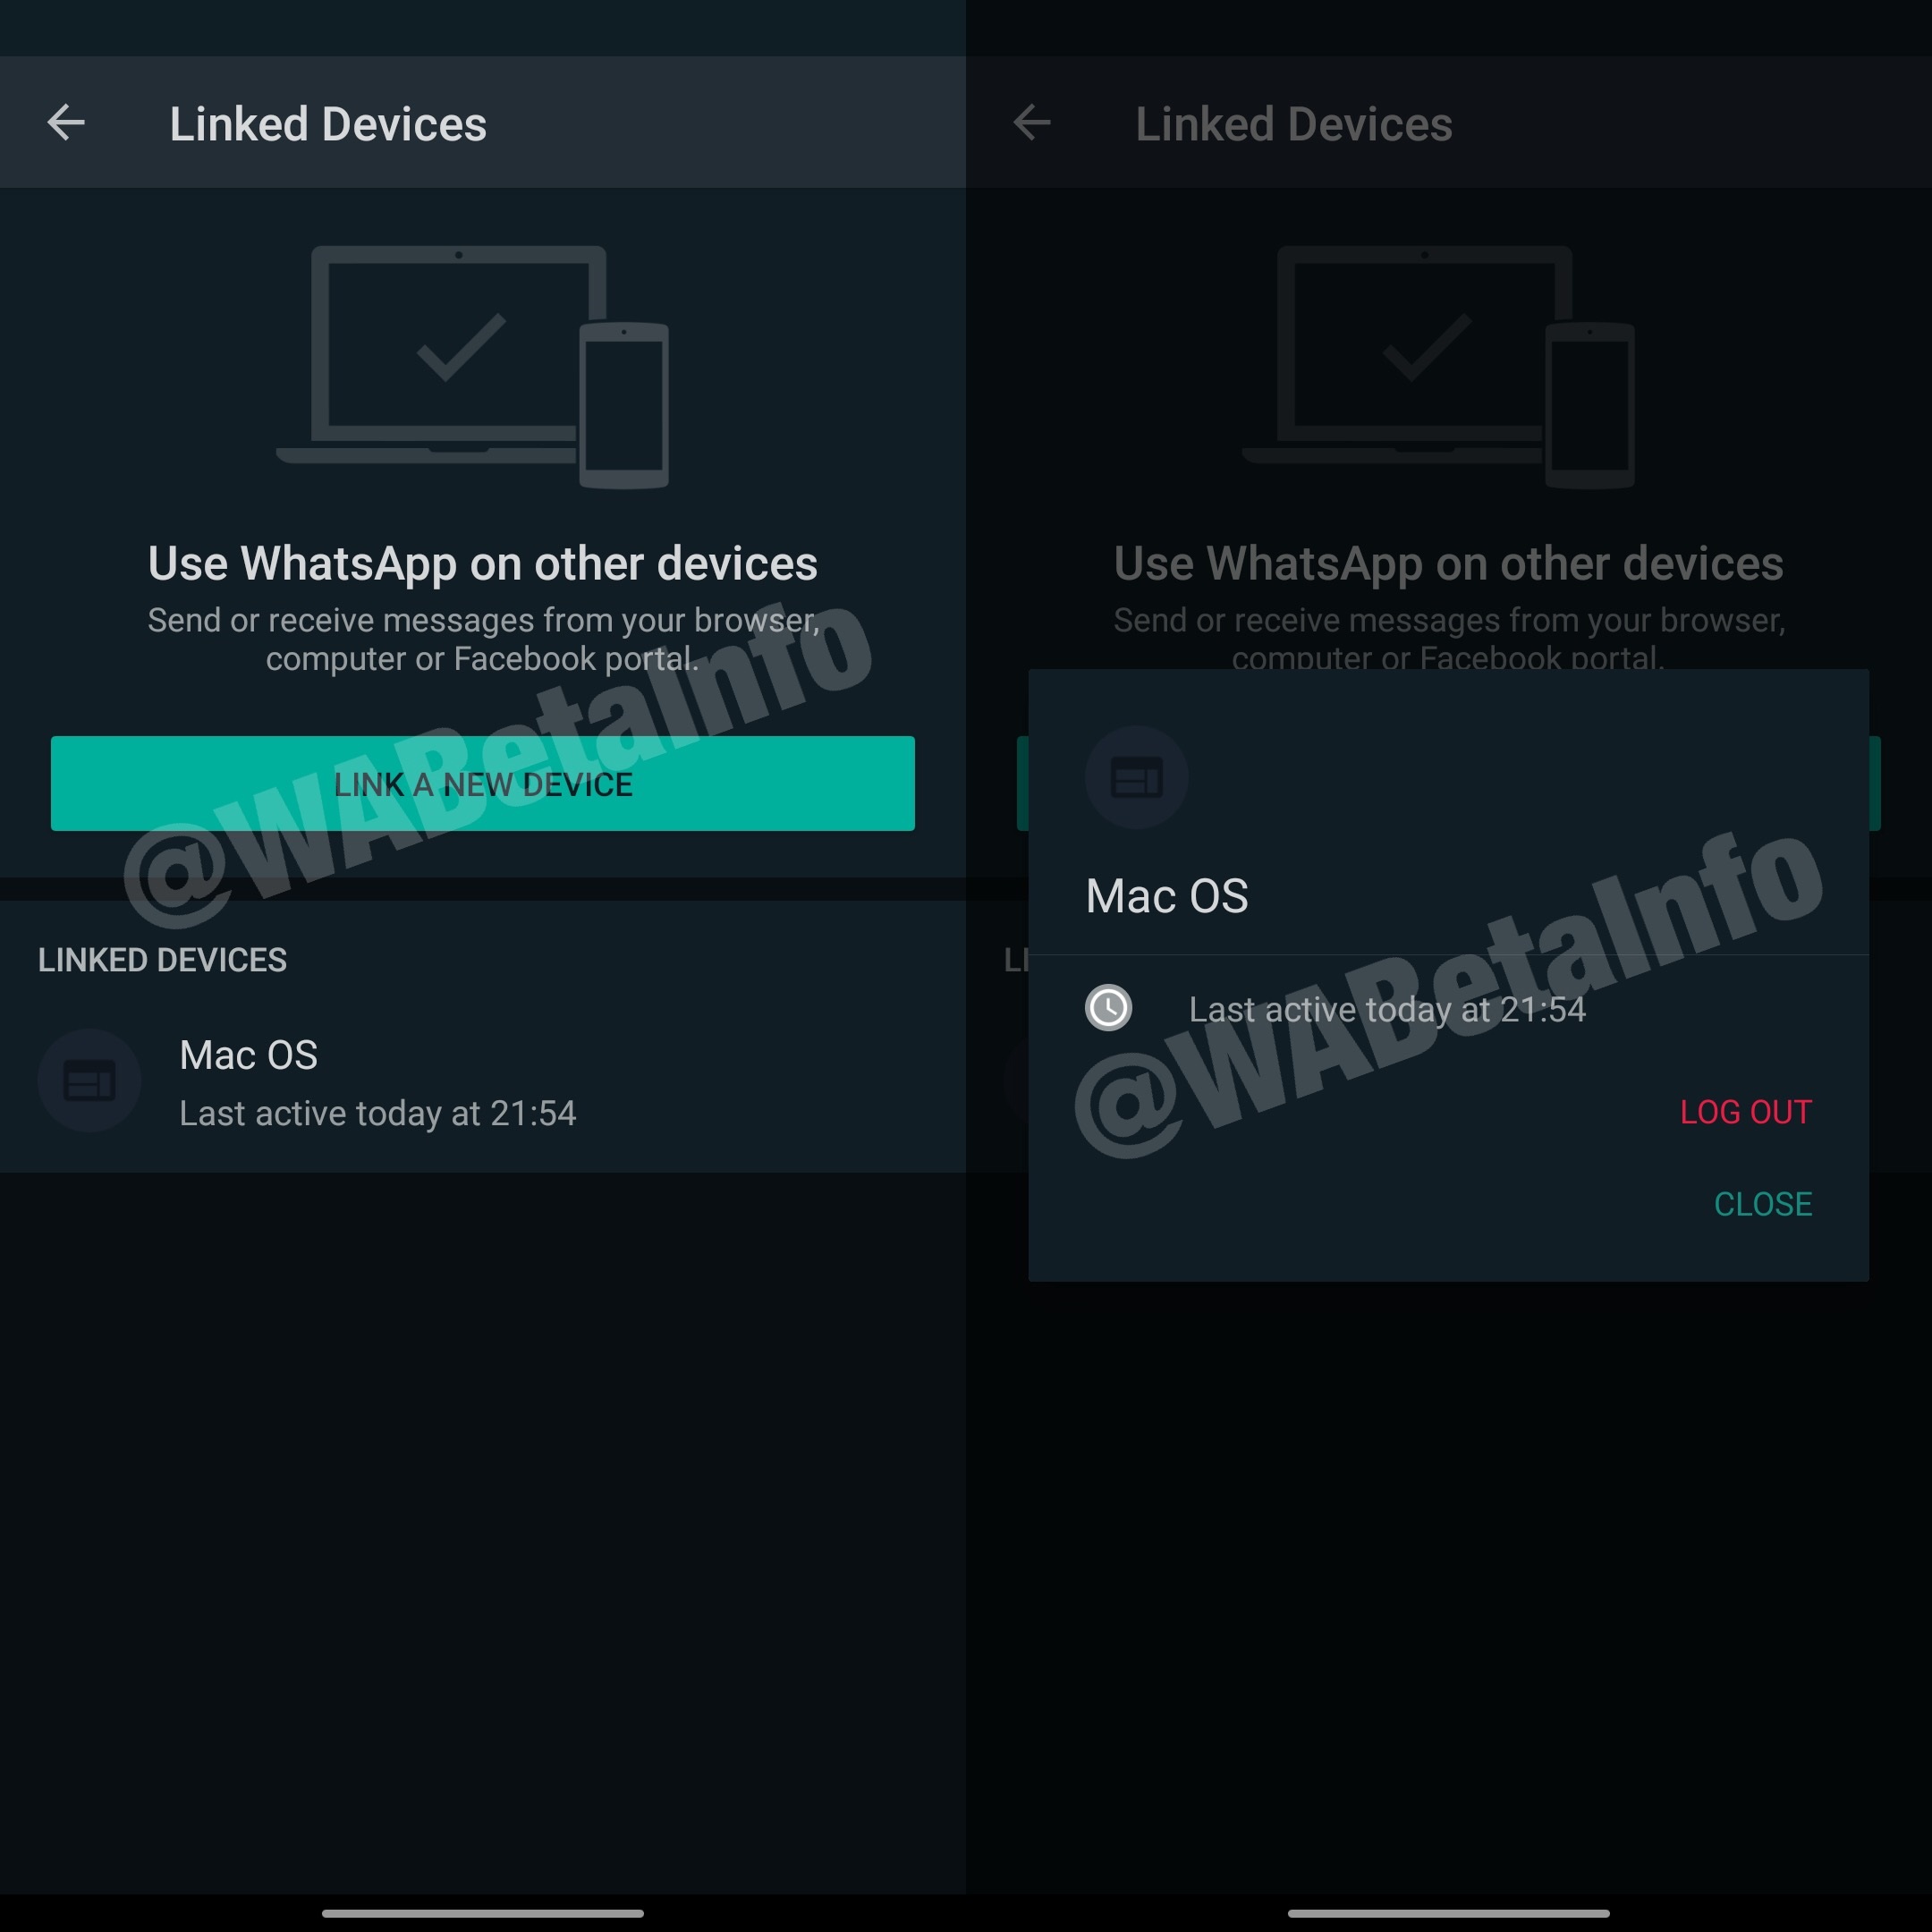Image resolution: width=1932 pixels, height=1932 pixels.
Task: Click the back arrow on Linked Devices
Action: (x=62, y=123)
